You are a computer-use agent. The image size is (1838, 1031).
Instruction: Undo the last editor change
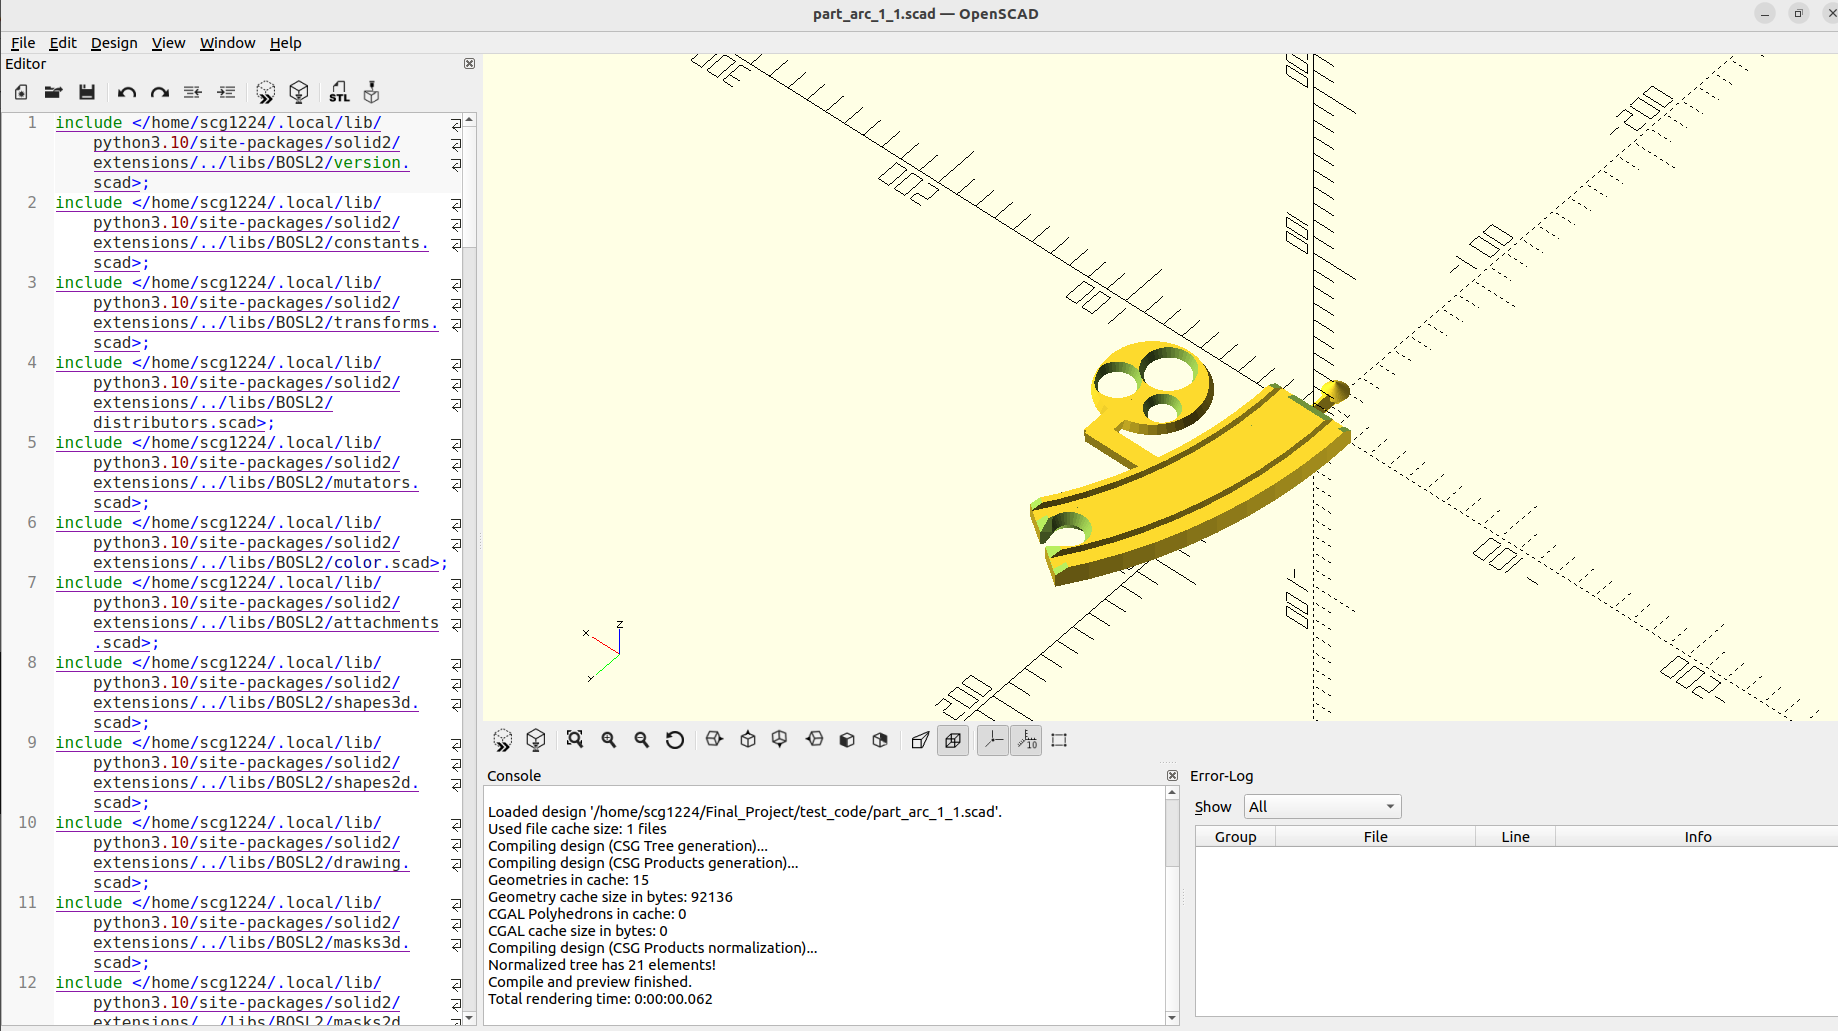pyautogui.click(x=127, y=92)
